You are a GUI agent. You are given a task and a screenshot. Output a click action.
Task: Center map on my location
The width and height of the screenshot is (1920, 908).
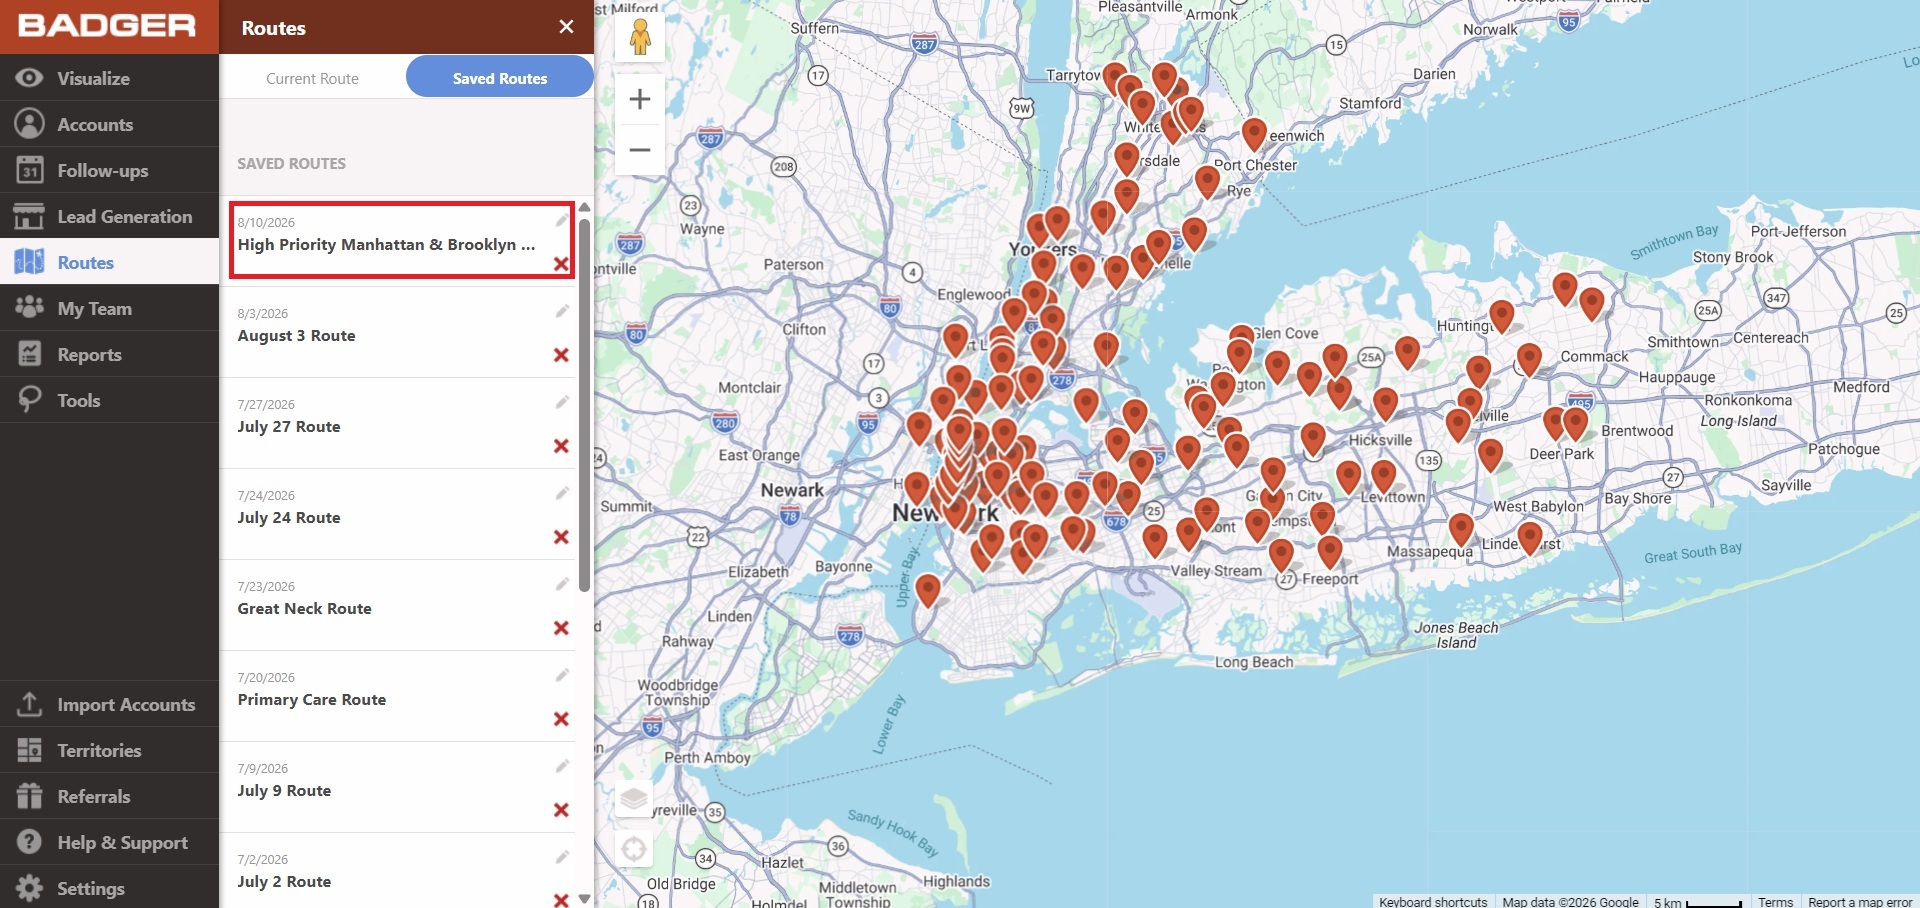click(634, 850)
